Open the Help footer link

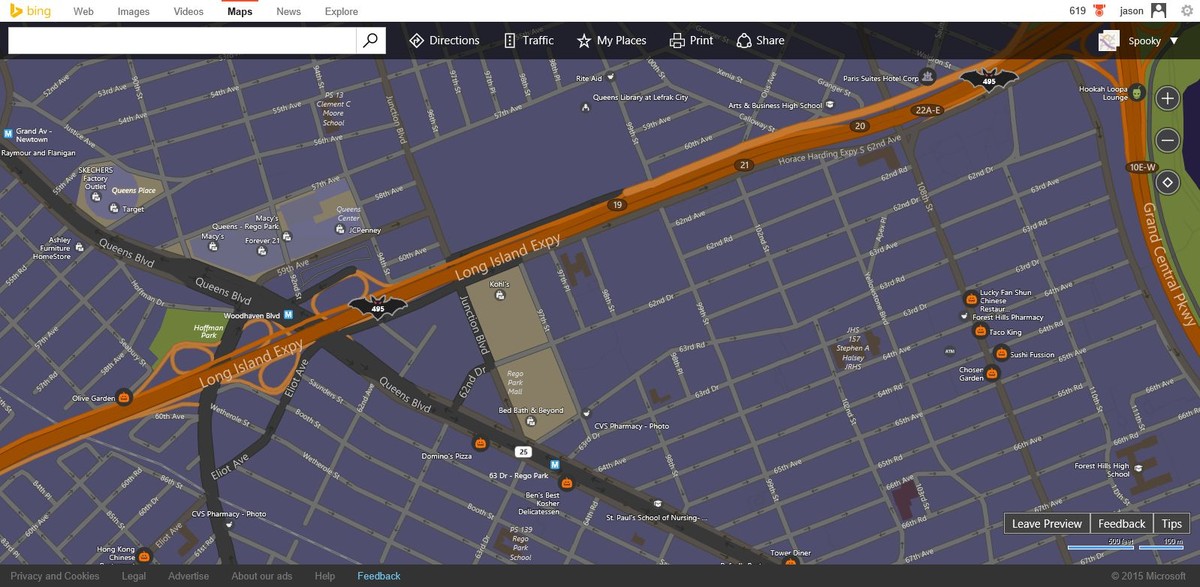(325, 576)
